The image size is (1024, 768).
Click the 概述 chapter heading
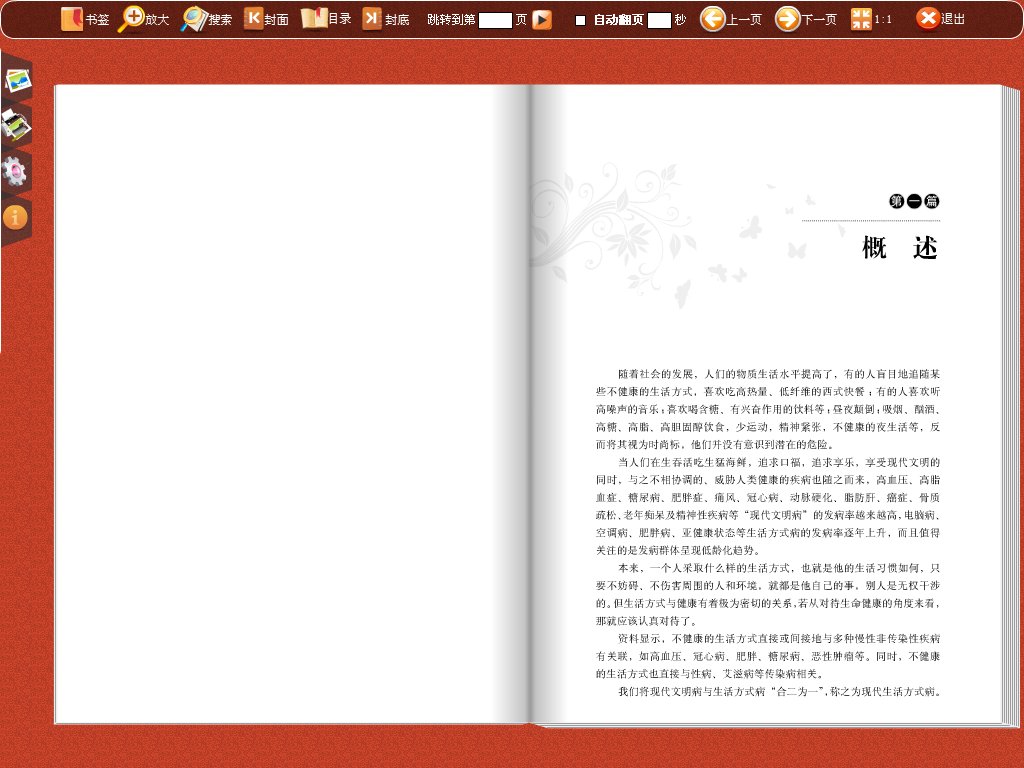pyautogui.click(x=900, y=248)
